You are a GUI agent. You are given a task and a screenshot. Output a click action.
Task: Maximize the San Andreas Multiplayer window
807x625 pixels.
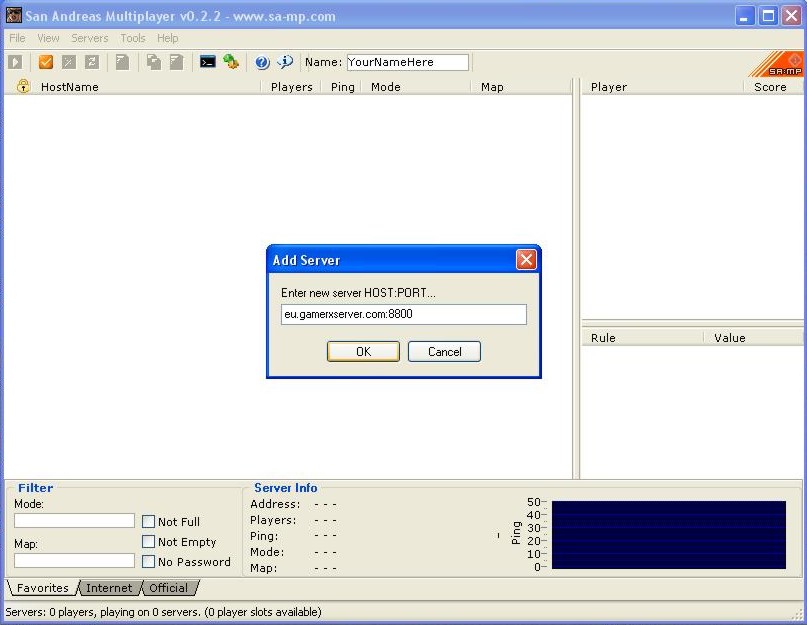click(768, 16)
